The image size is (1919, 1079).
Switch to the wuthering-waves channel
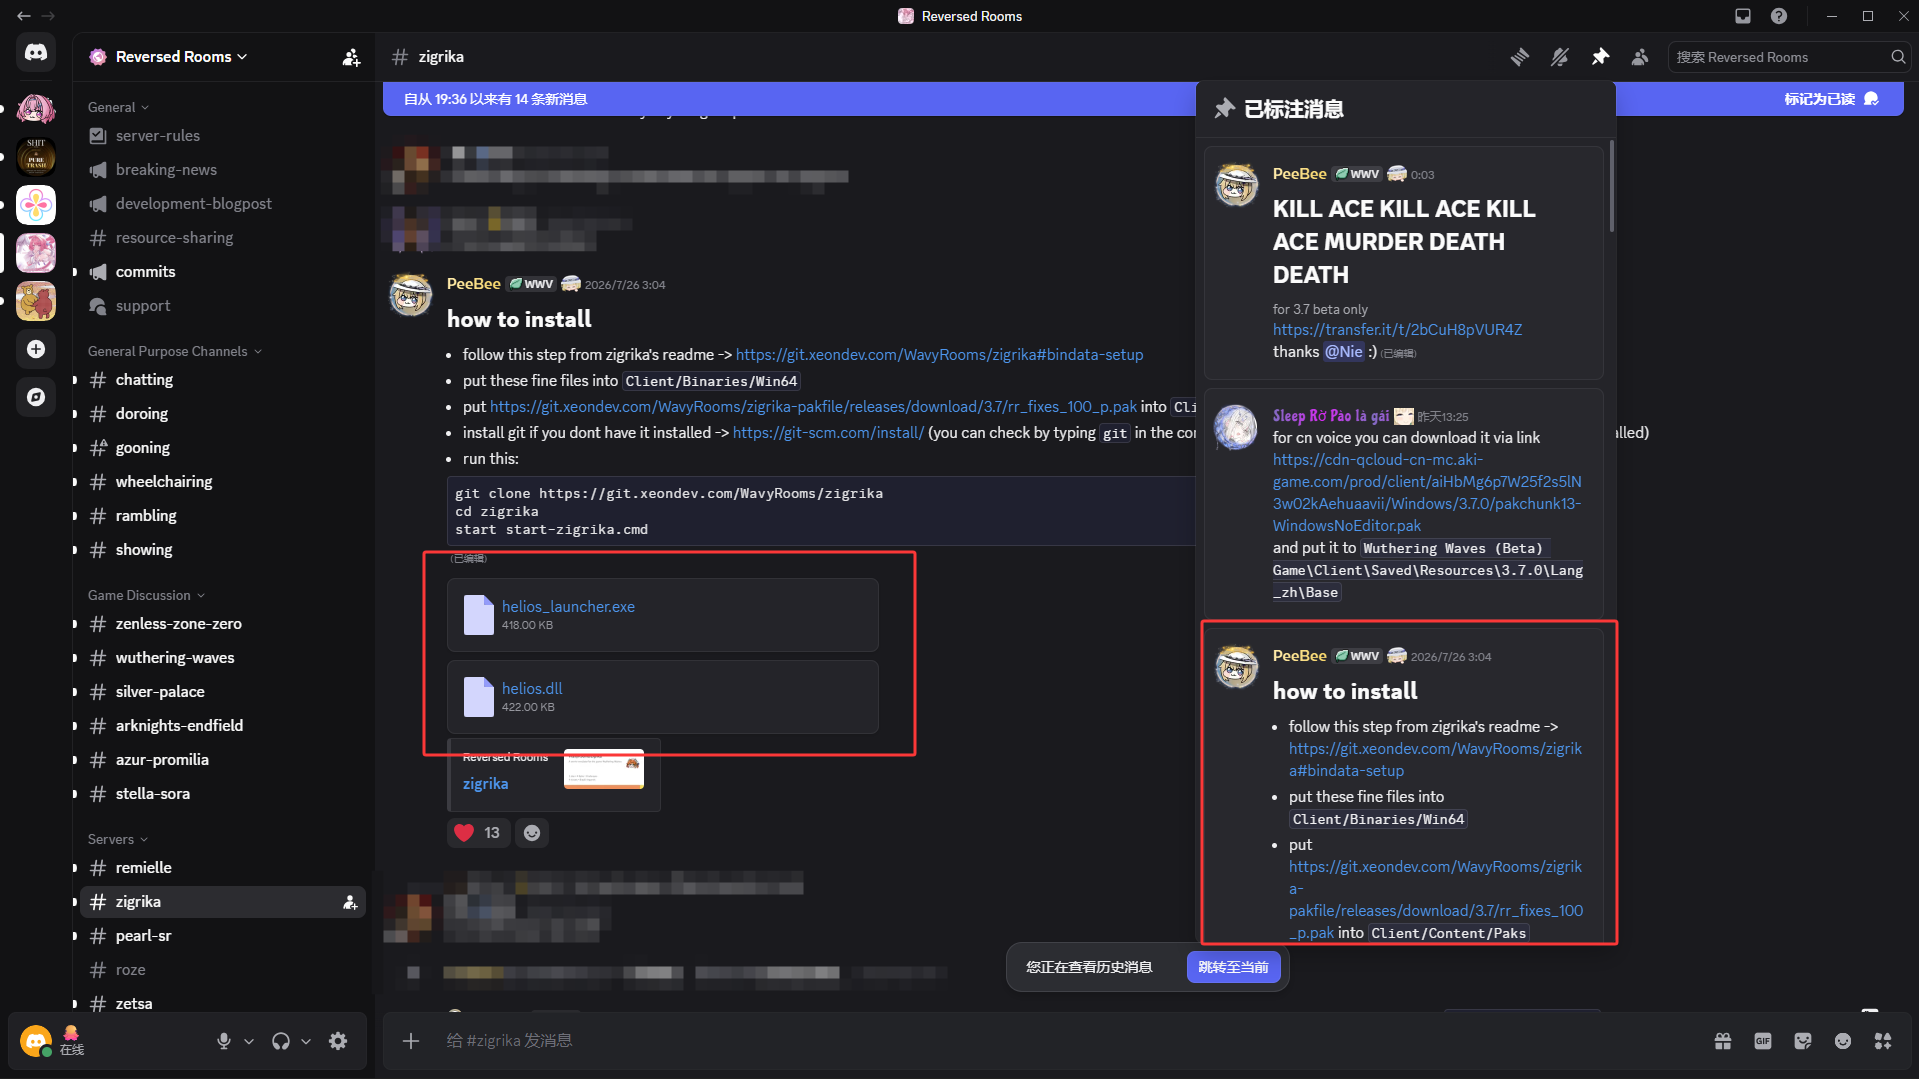(223, 658)
